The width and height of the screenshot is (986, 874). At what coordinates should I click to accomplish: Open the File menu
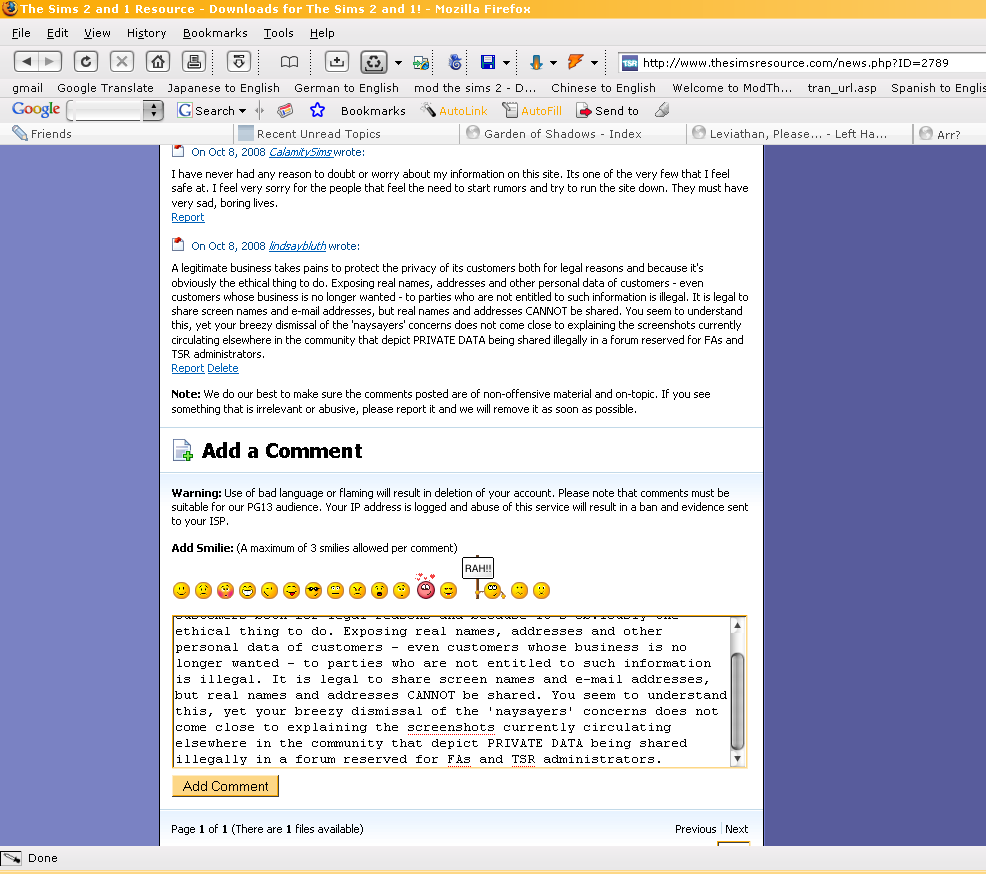[21, 33]
